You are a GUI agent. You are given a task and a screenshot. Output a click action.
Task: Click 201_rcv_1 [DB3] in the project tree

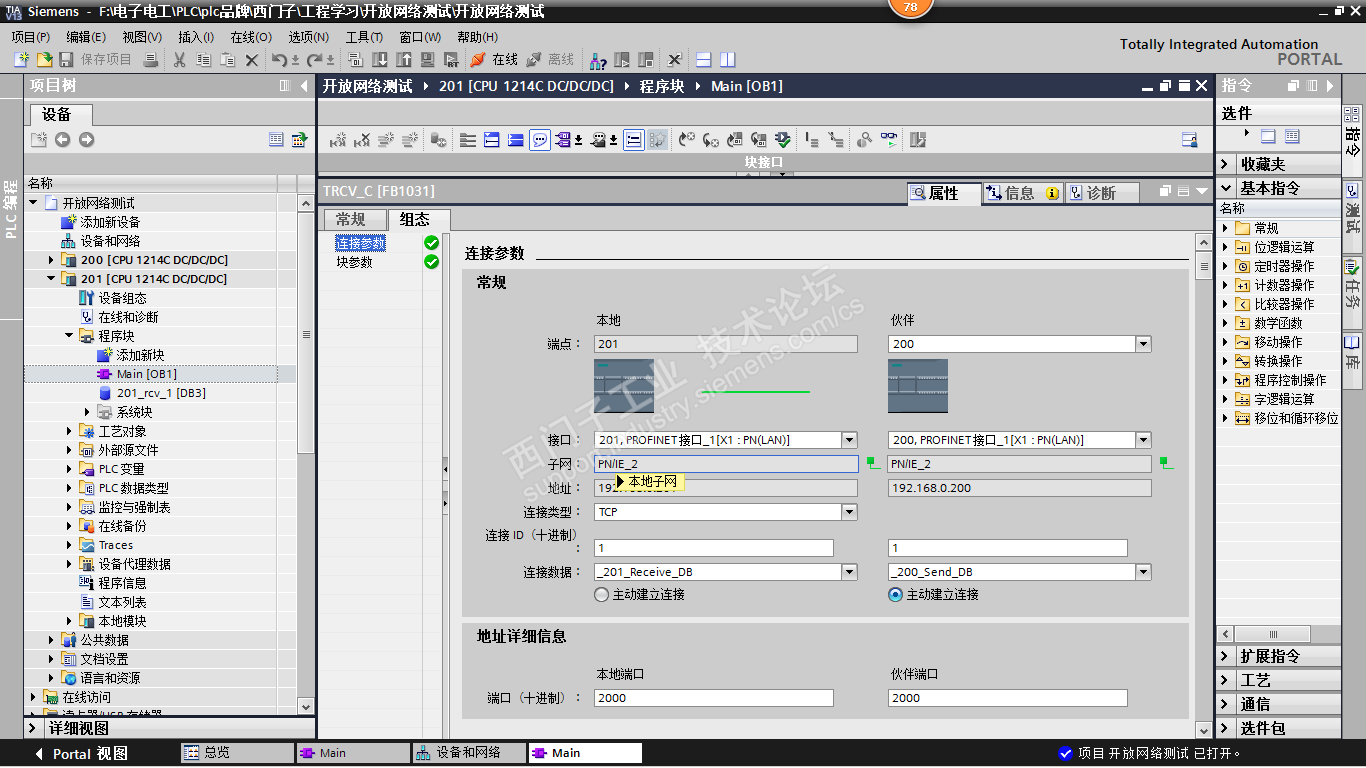(x=161, y=393)
